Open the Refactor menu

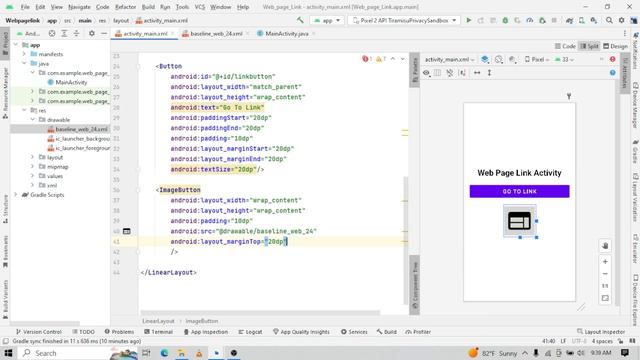pos(125,7)
